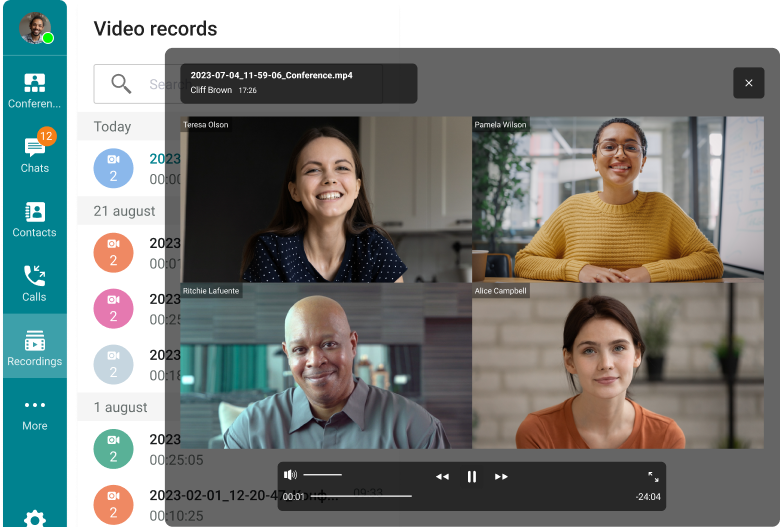Click the user profile avatar
This screenshot has height=527, width=780.
tap(35, 28)
